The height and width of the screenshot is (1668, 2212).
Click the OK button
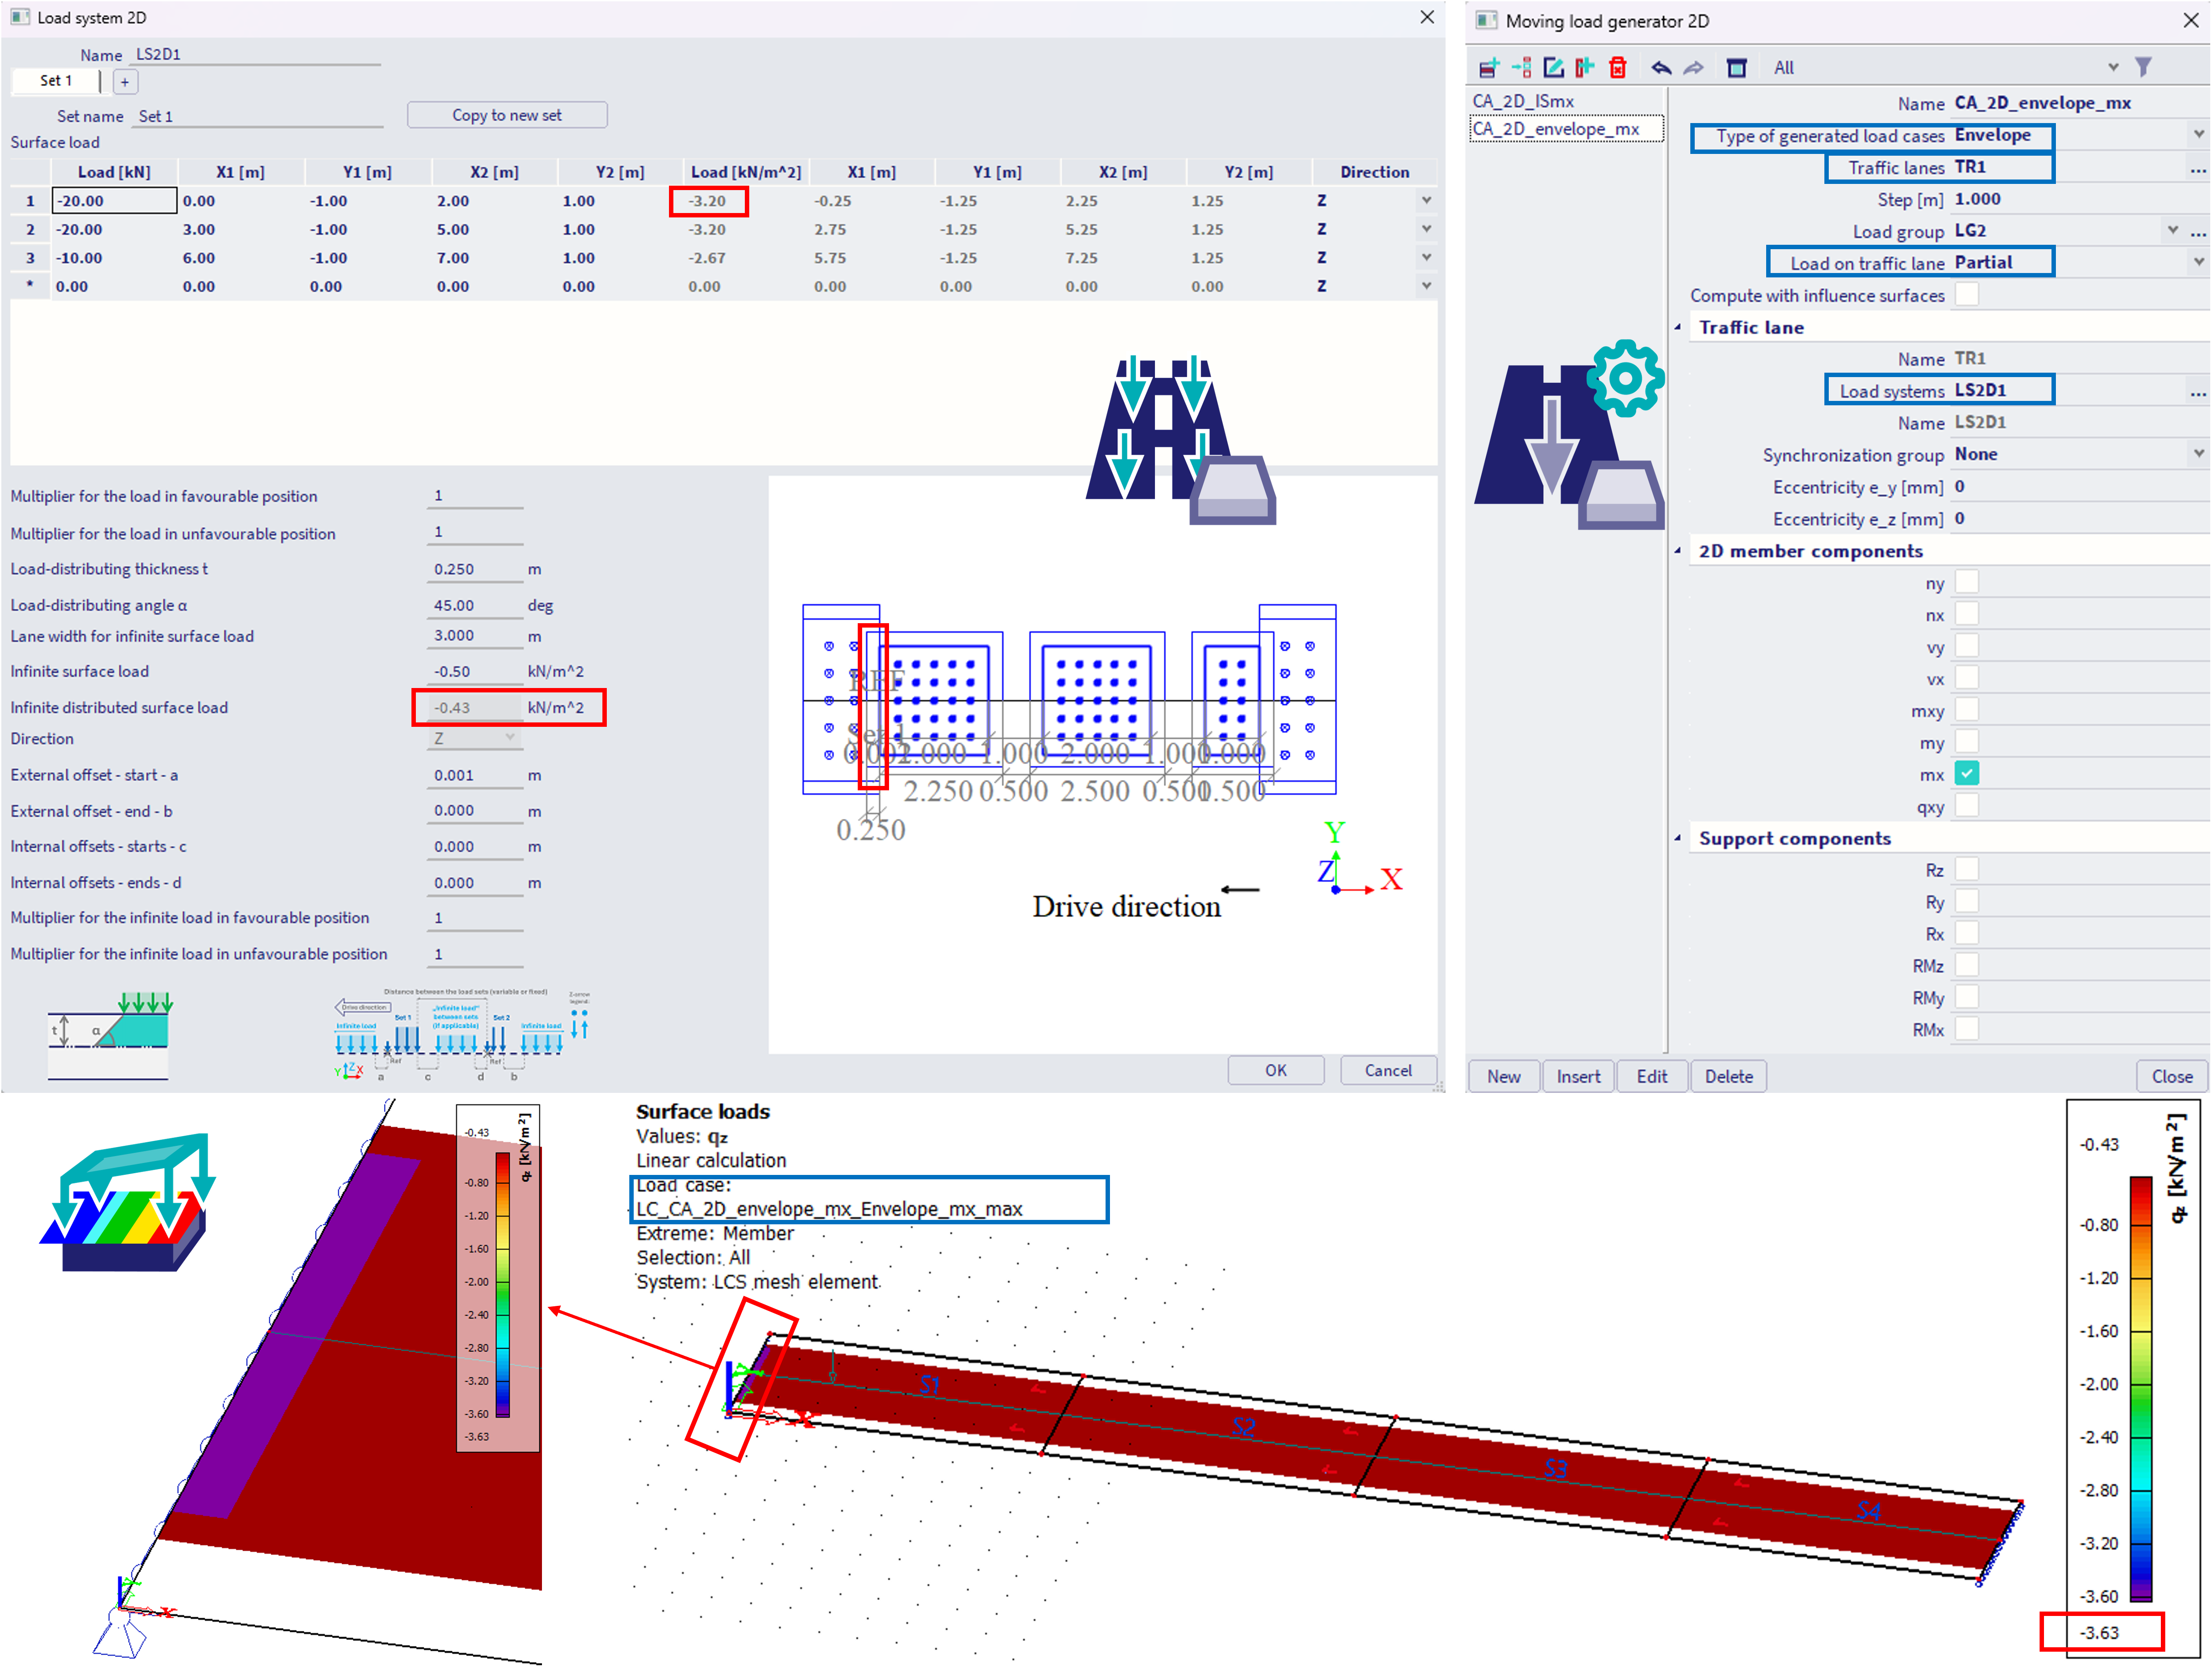coord(1276,1069)
